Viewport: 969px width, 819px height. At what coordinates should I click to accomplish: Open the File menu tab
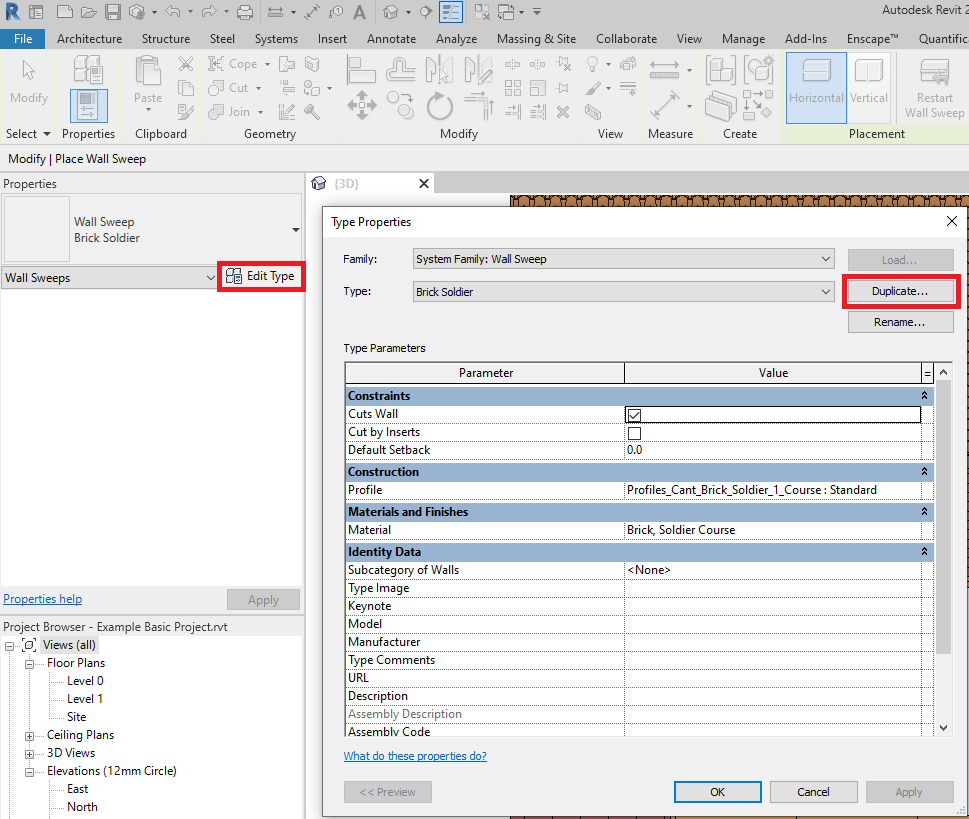23,38
